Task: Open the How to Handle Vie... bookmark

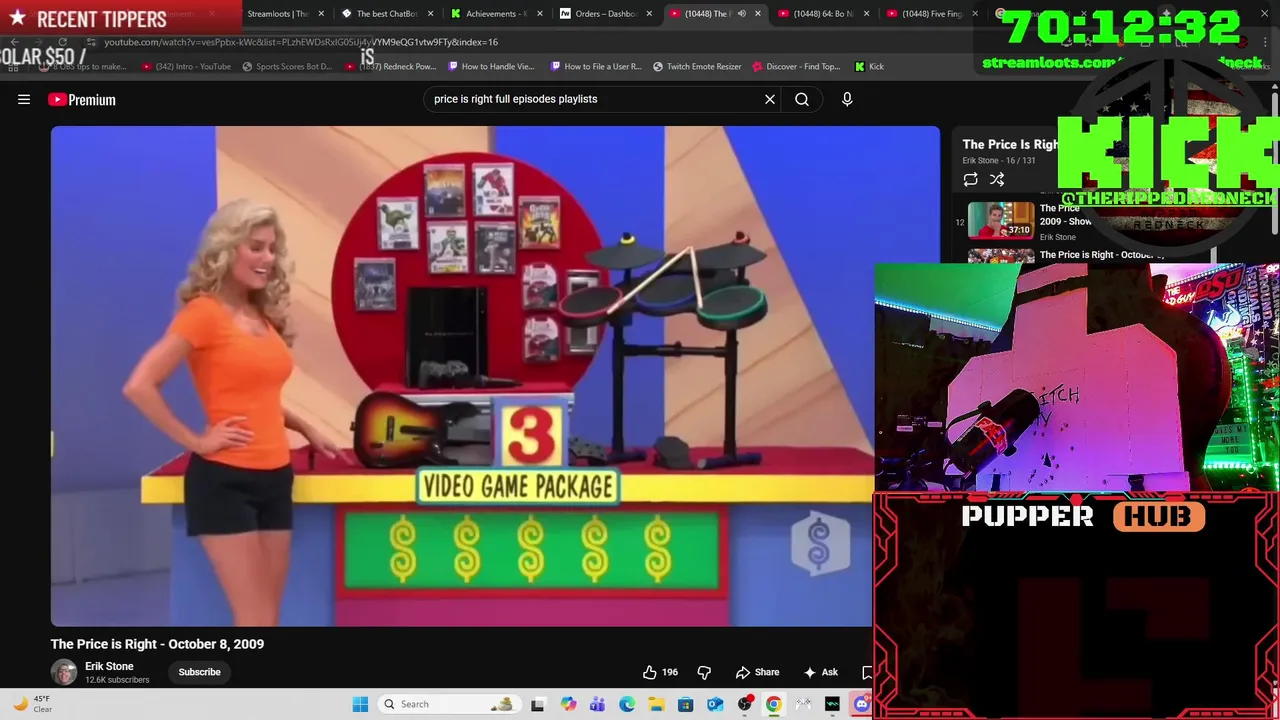Action: (x=491, y=66)
